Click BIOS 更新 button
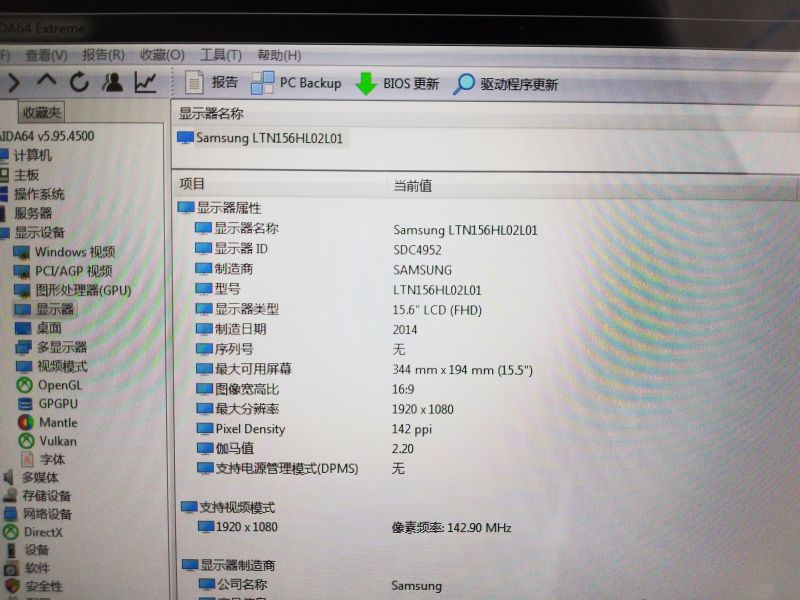The height and width of the screenshot is (600, 800). click(x=397, y=84)
